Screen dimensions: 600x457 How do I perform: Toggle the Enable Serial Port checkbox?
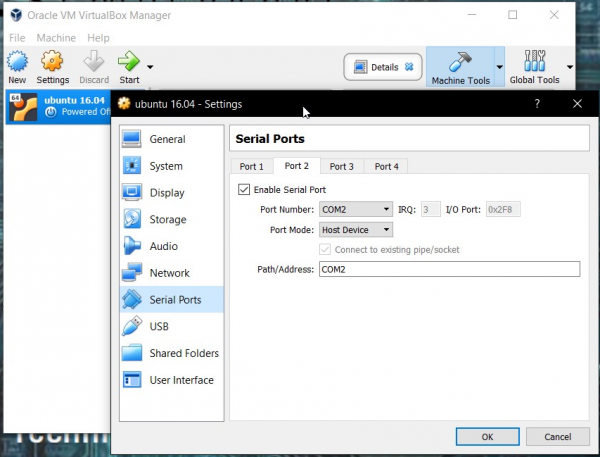point(244,189)
